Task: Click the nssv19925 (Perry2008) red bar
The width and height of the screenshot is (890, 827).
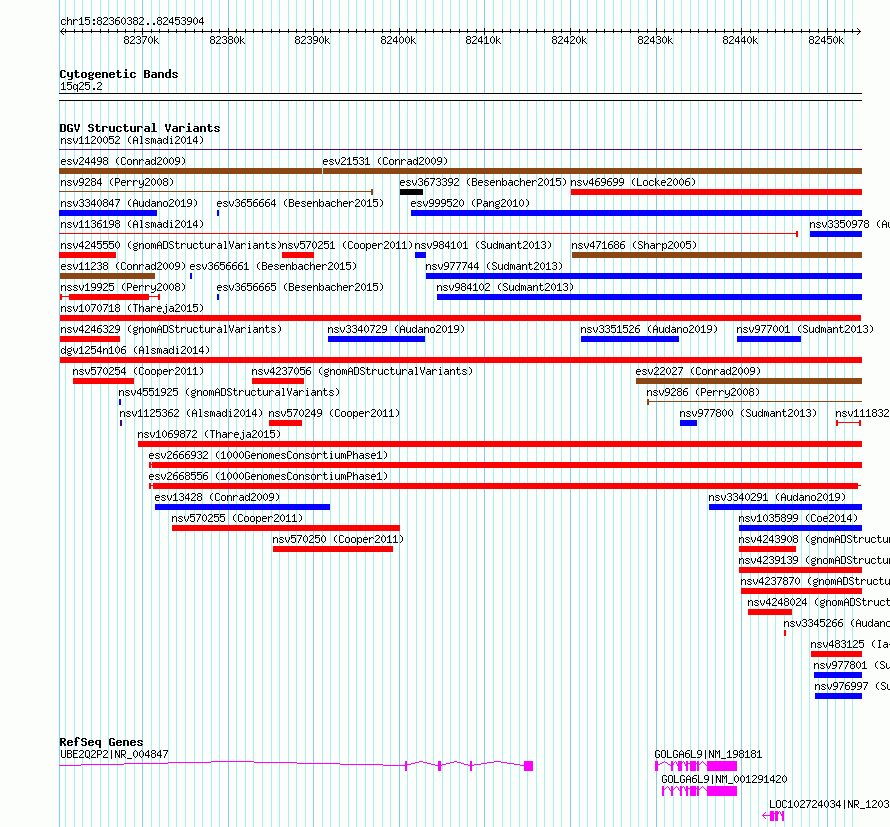Action: [x=109, y=297]
